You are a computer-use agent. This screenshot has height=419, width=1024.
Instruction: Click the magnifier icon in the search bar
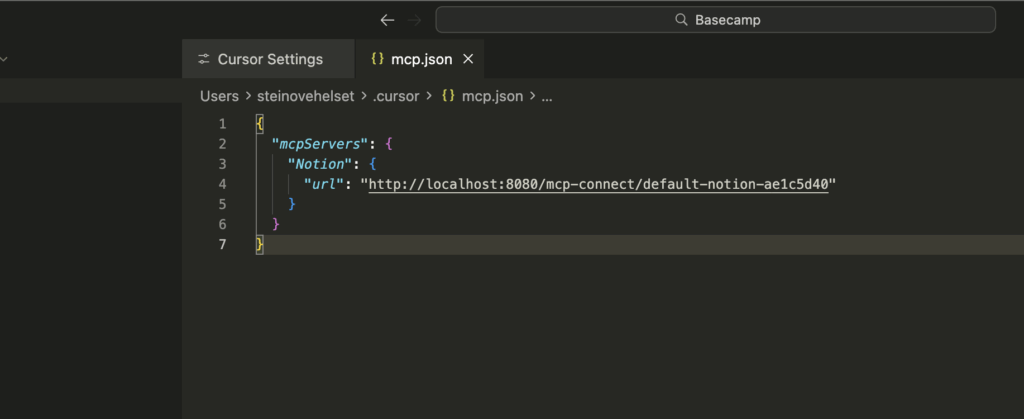click(681, 20)
